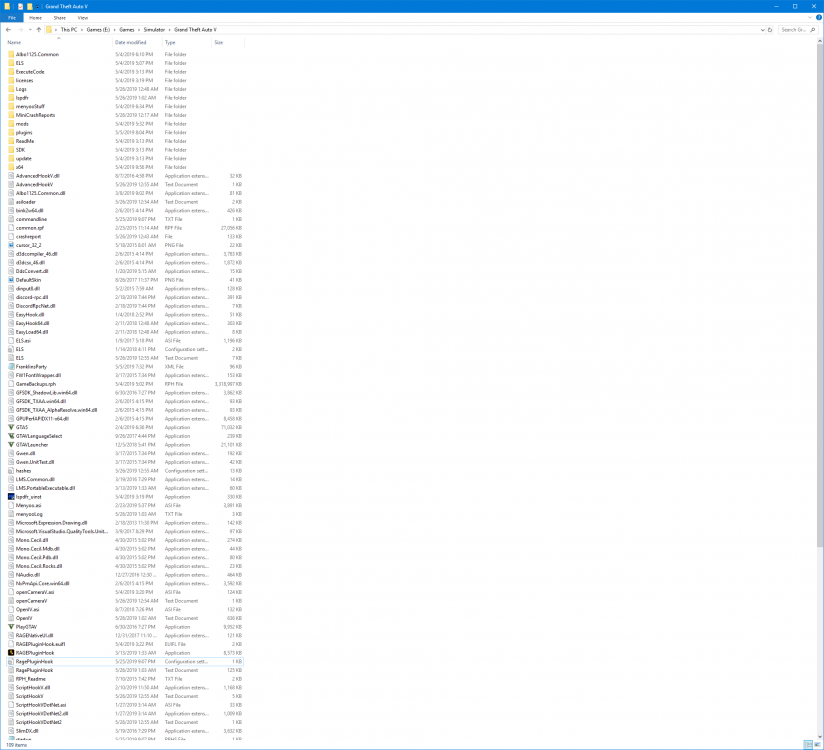Screen dimensions: 824x750
Task: Click inside the Search box
Action: click(x=795, y=29)
